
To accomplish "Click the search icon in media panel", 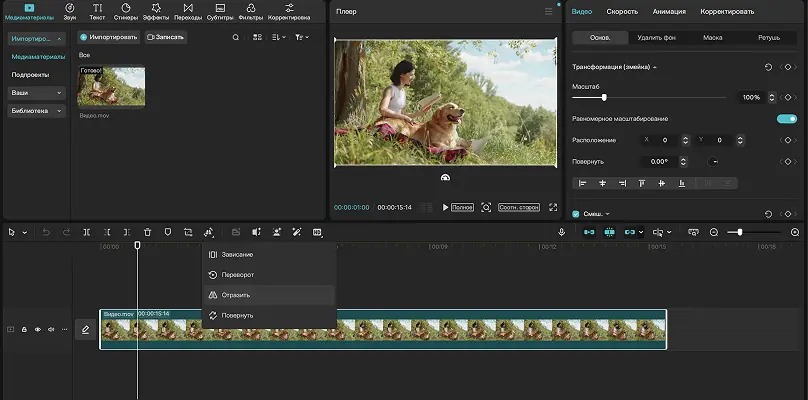I will coord(235,37).
